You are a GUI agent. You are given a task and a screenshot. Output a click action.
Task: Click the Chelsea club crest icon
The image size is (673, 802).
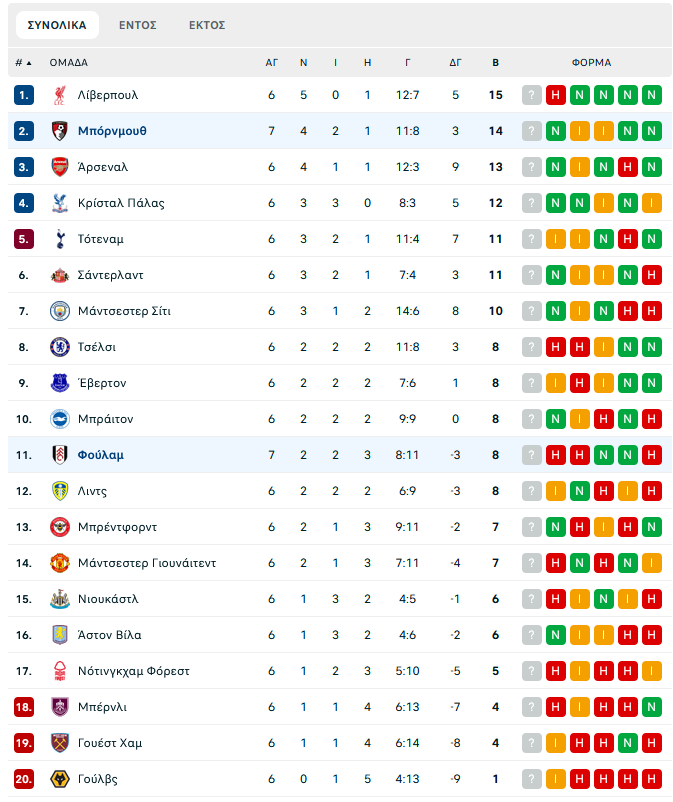coord(59,347)
